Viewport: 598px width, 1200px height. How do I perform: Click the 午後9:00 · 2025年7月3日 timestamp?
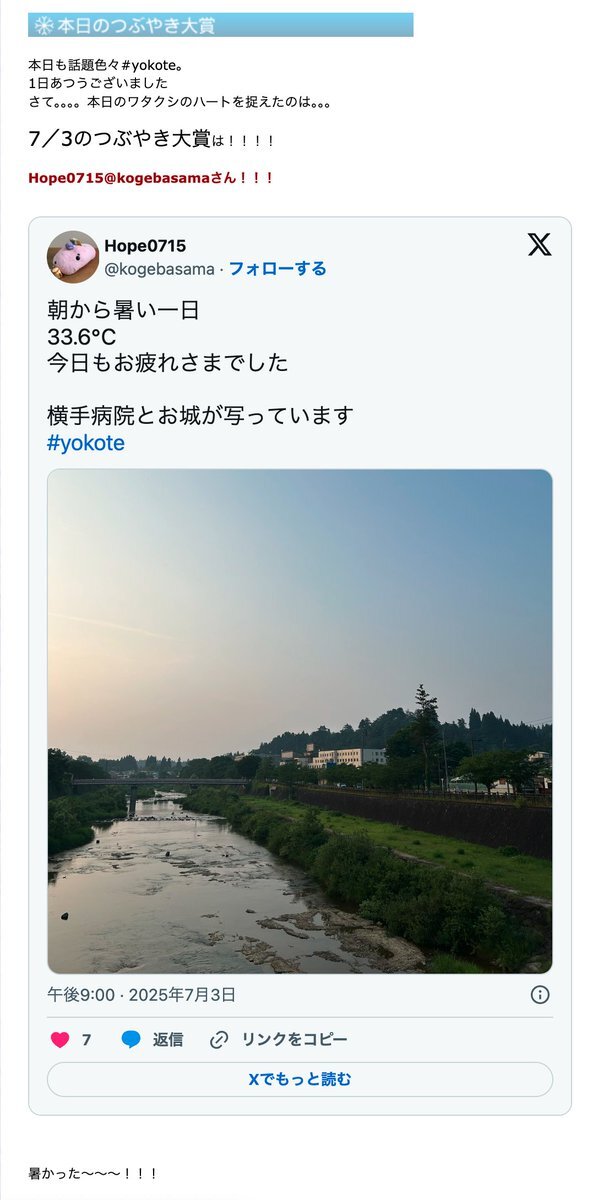[141, 995]
